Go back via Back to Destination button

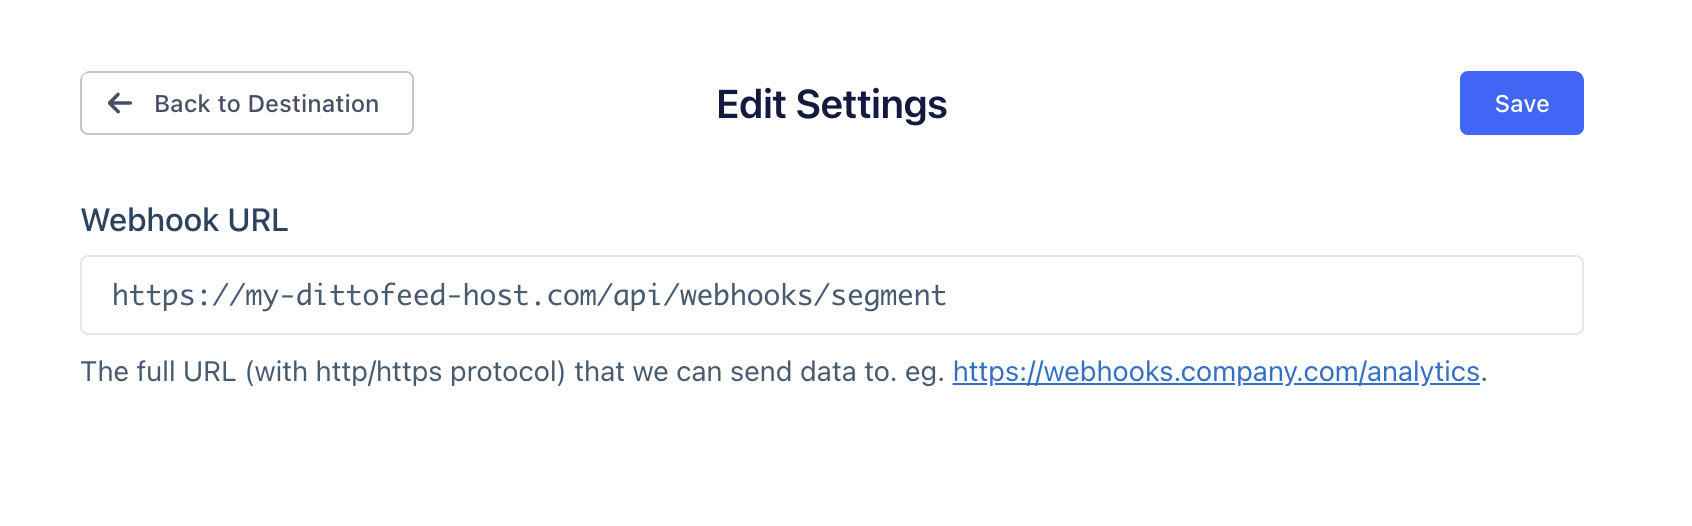[247, 103]
